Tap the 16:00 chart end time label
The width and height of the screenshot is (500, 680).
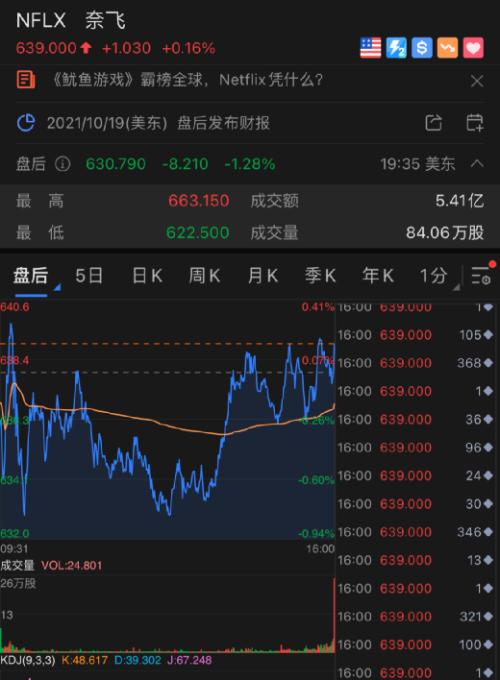click(x=320, y=549)
